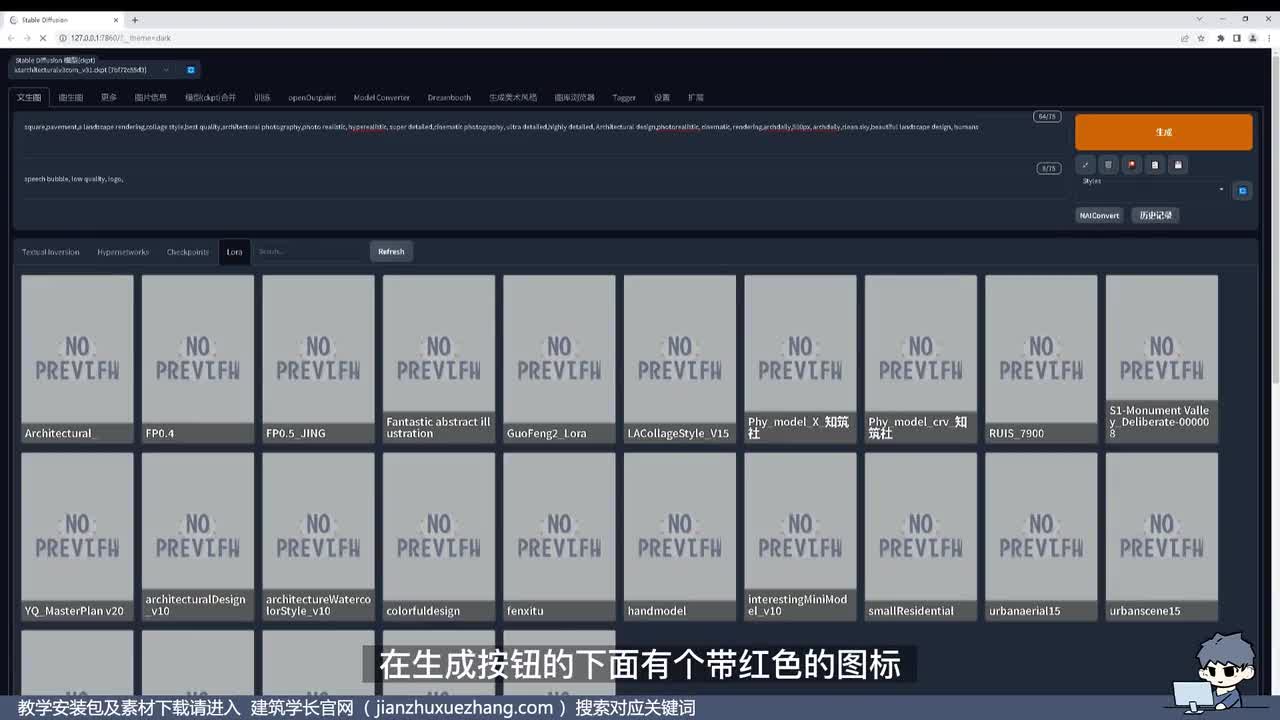The image size is (1280, 720).
Task: Click the arrow read-parameters icon under generate
Action: (1085, 165)
